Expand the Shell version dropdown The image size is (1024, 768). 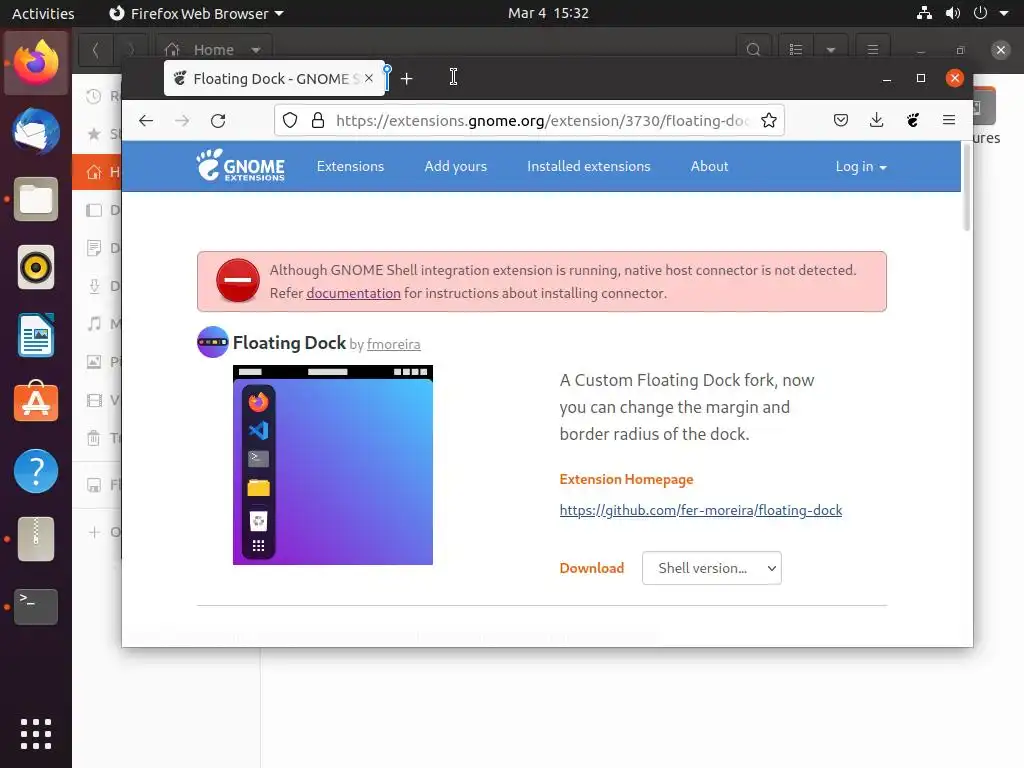tap(712, 568)
